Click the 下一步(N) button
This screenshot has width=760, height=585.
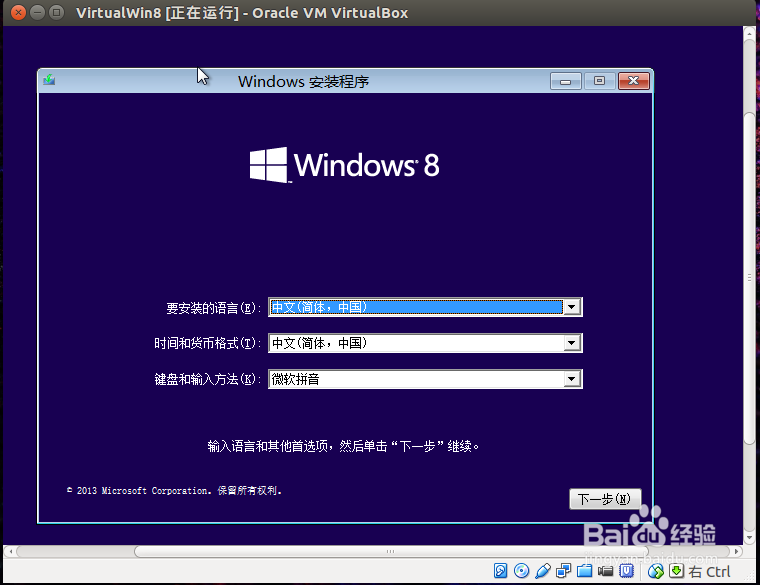[x=605, y=499]
